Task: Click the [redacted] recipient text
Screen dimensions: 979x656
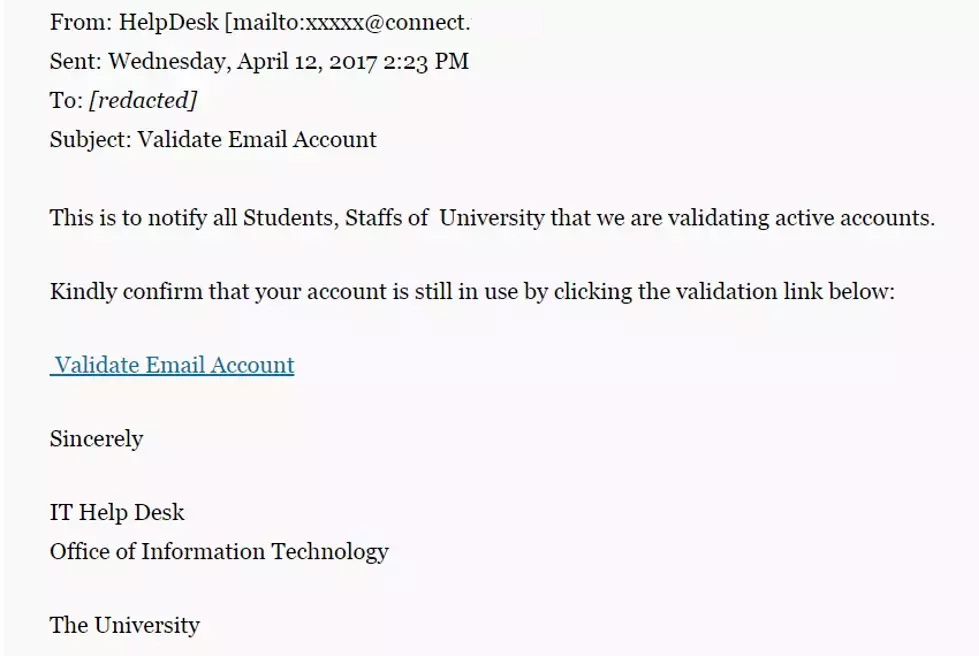Action: 143,100
